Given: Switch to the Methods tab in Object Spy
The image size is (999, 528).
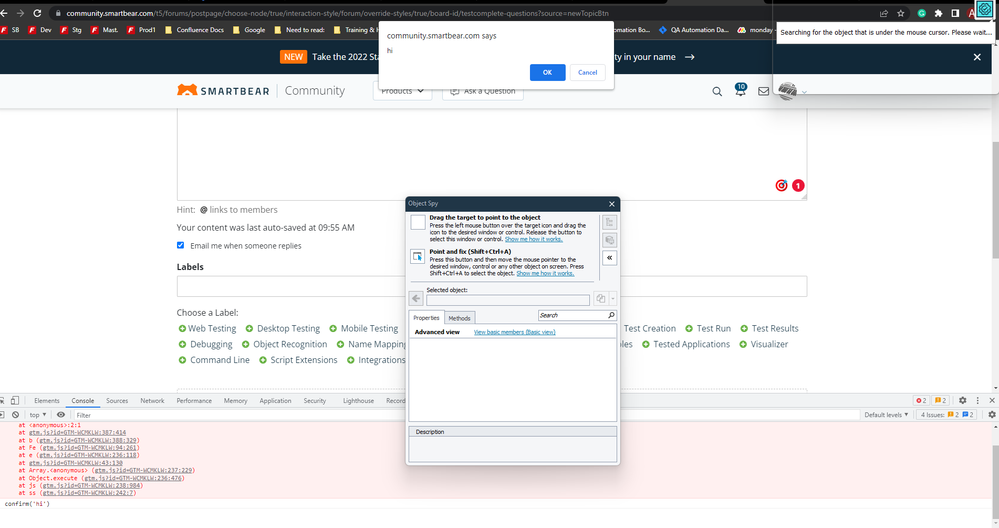Looking at the screenshot, I should pyautogui.click(x=459, y=318).
